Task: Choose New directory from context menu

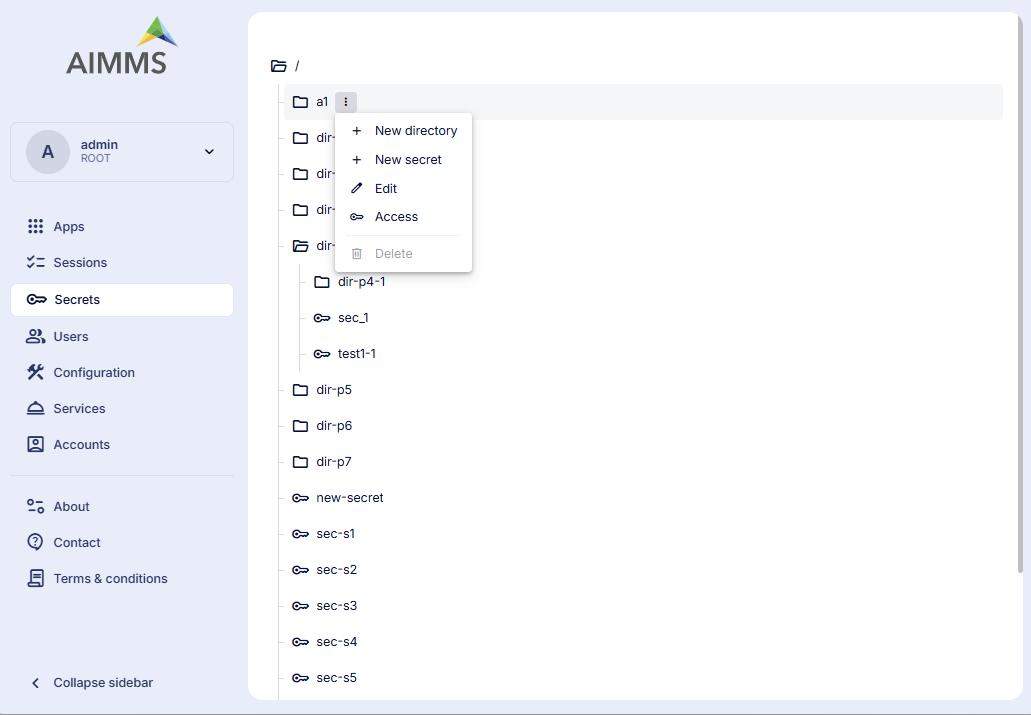Action: (x=415, y=131)
